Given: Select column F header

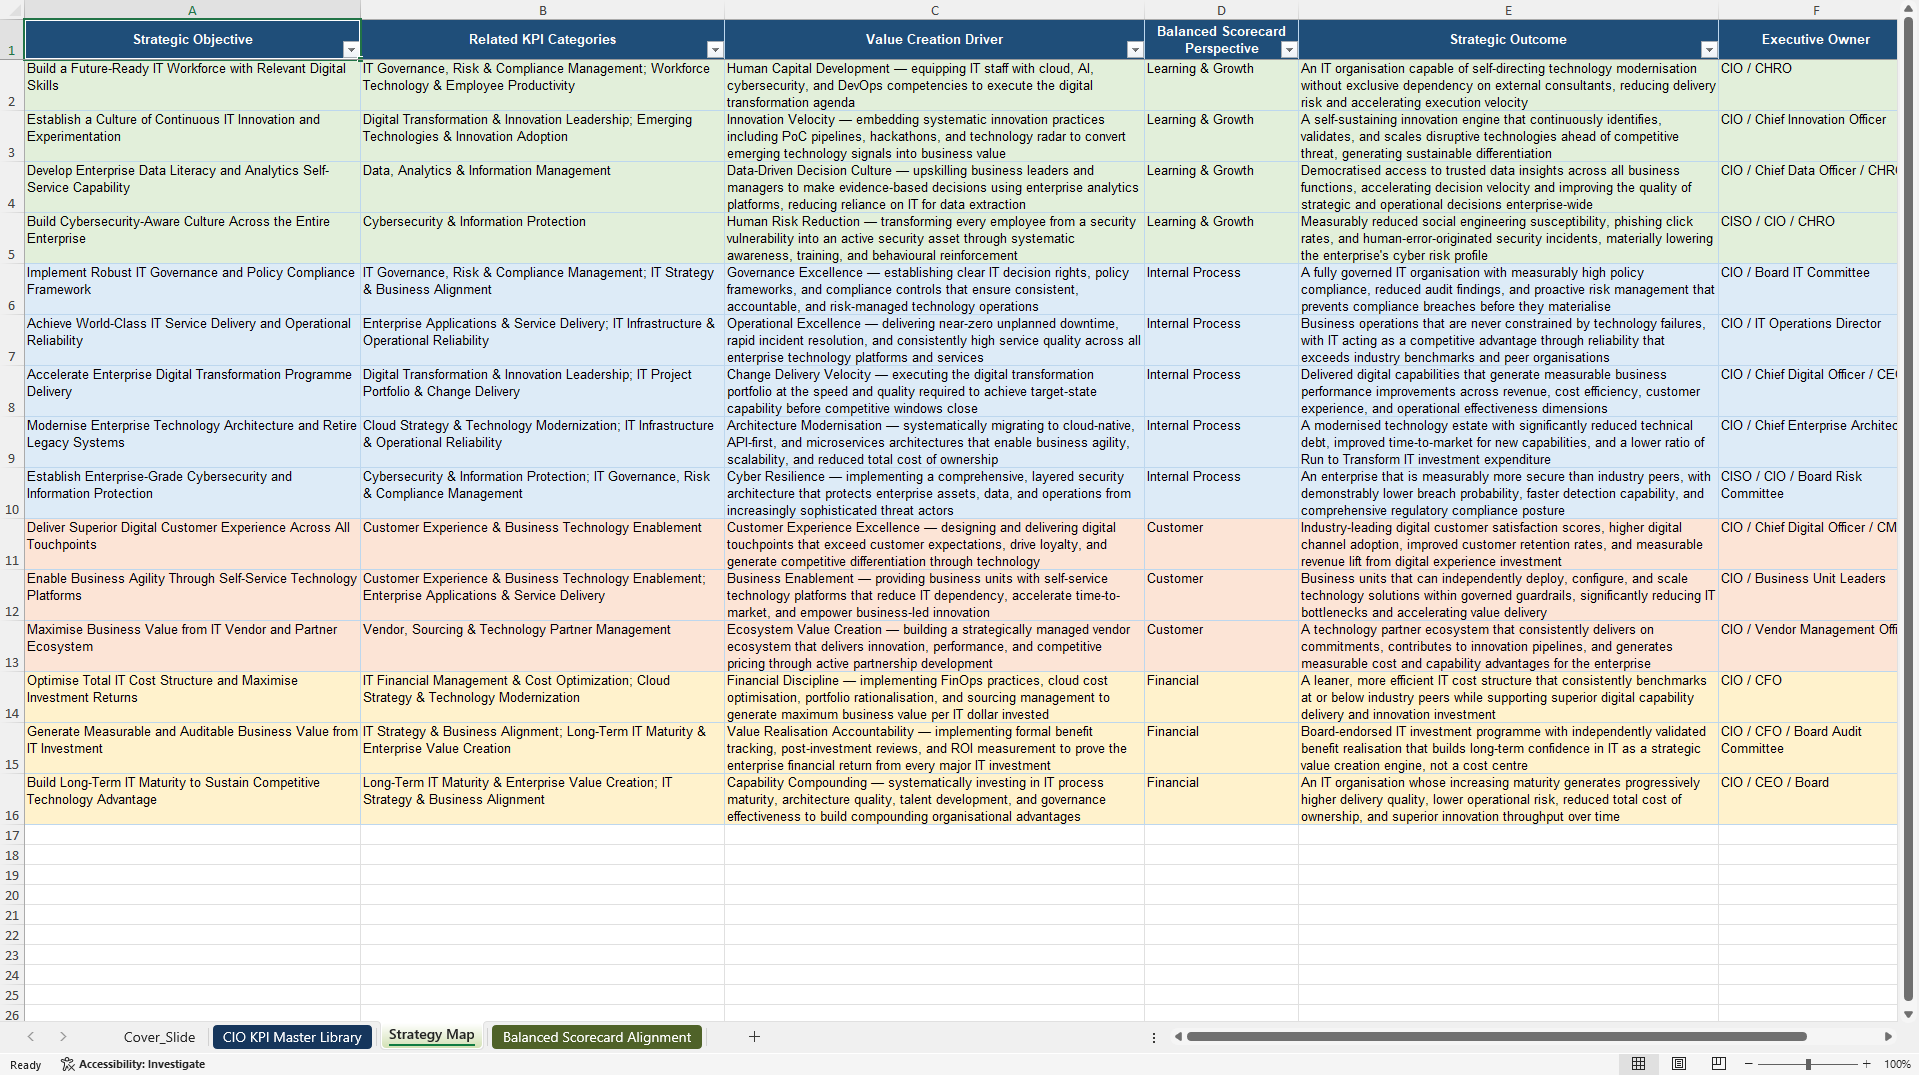Looking at the screenshot, I should (1808, 10).
